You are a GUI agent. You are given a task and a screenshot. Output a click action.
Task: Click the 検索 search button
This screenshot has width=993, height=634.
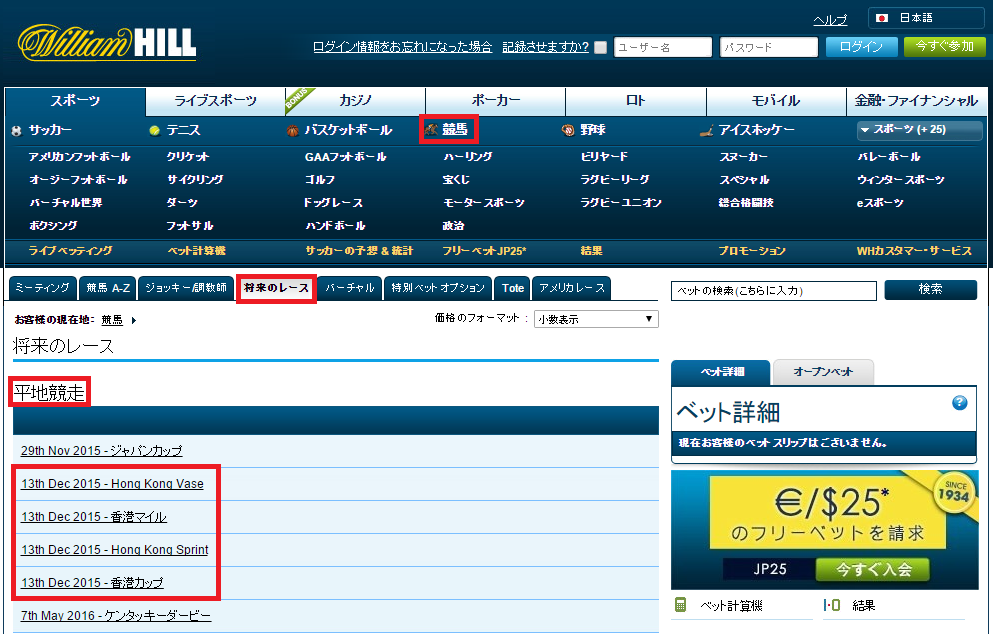point(930,289)
